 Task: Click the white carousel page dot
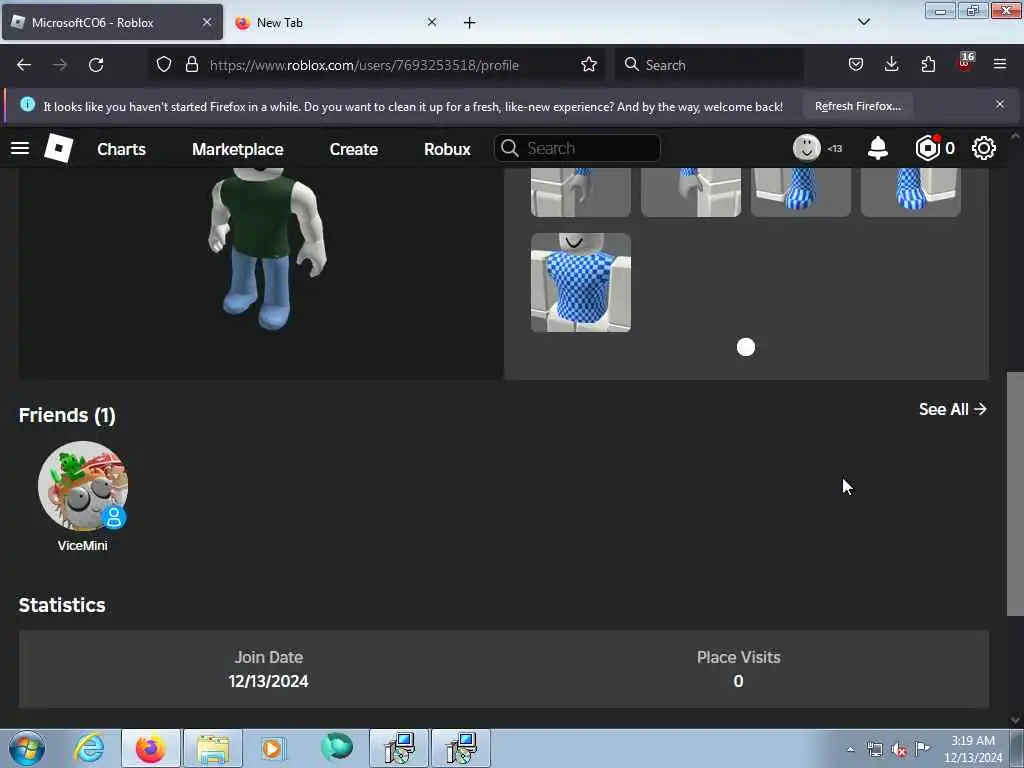pyautogui.click(x=745, y=347)
